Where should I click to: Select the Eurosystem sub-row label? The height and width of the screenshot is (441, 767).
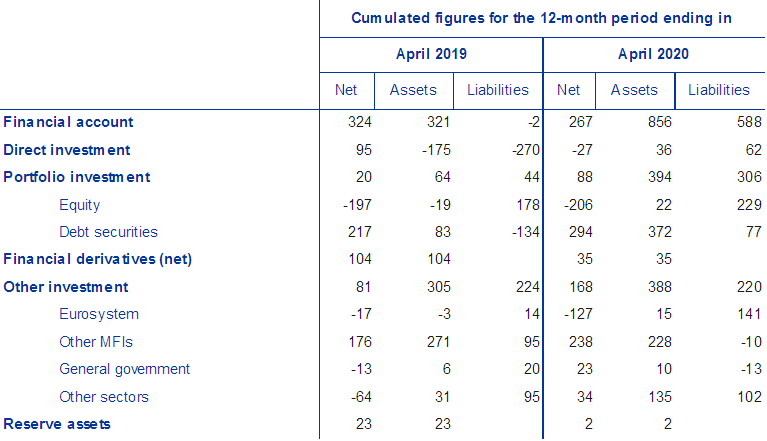(98, 314)
